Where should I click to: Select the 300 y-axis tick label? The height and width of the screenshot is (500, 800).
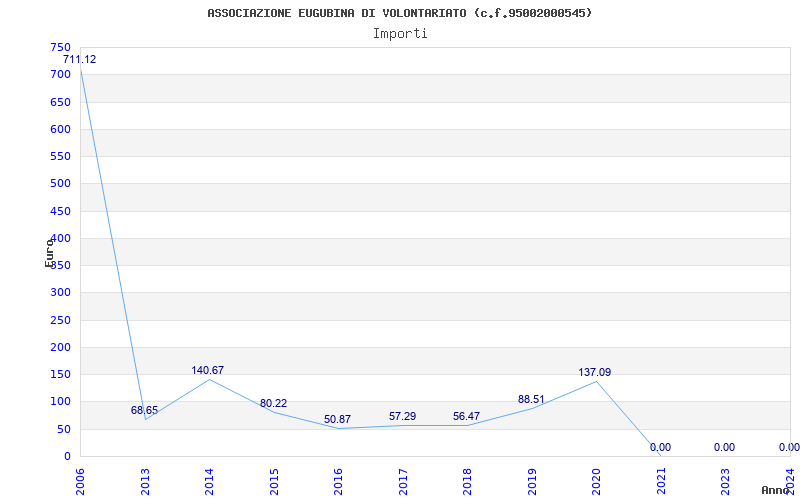(x=60, y=293)
